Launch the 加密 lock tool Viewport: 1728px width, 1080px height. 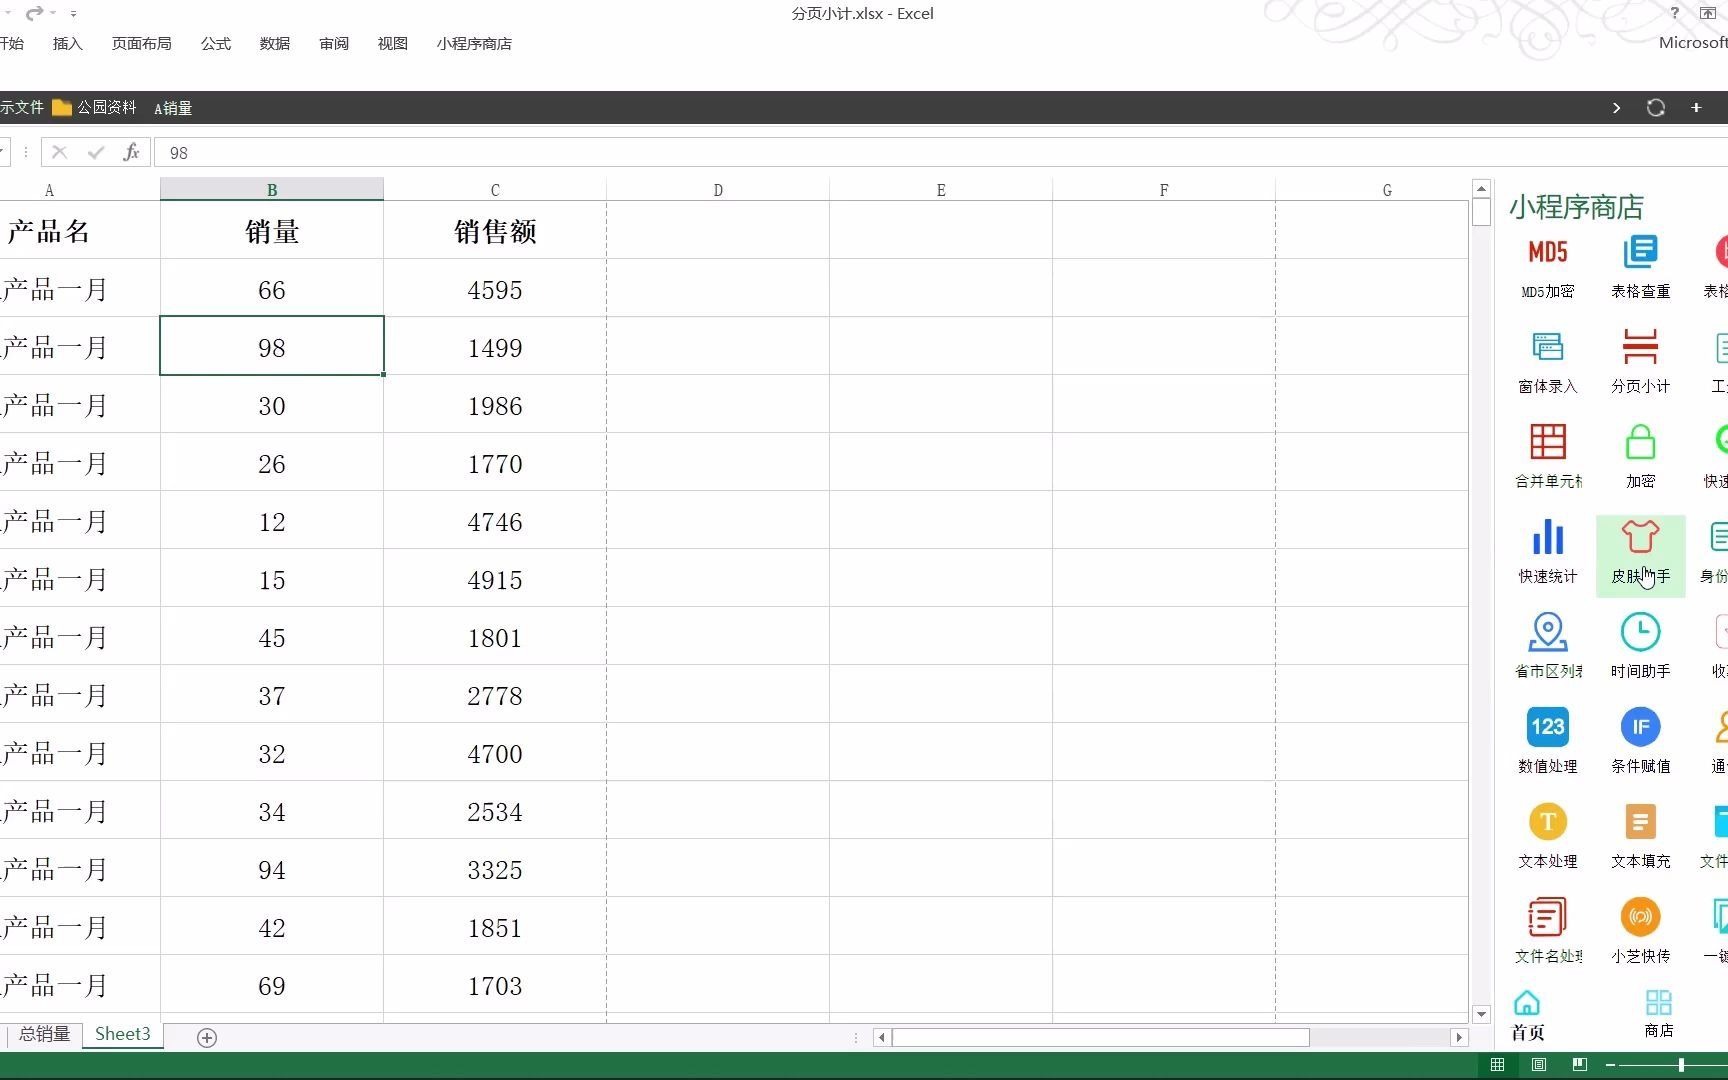pyautogui.click(x=1640, y=457)
